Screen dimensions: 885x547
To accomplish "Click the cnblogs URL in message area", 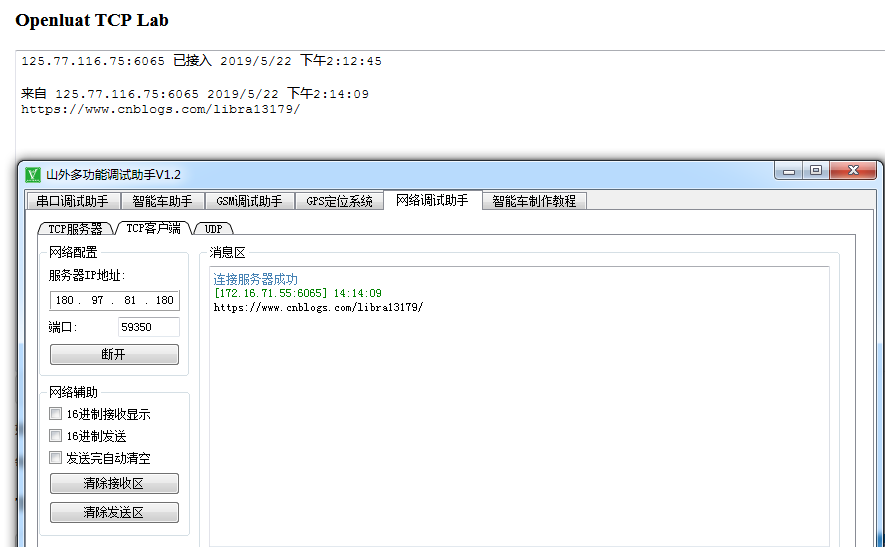I will (318, 308).
